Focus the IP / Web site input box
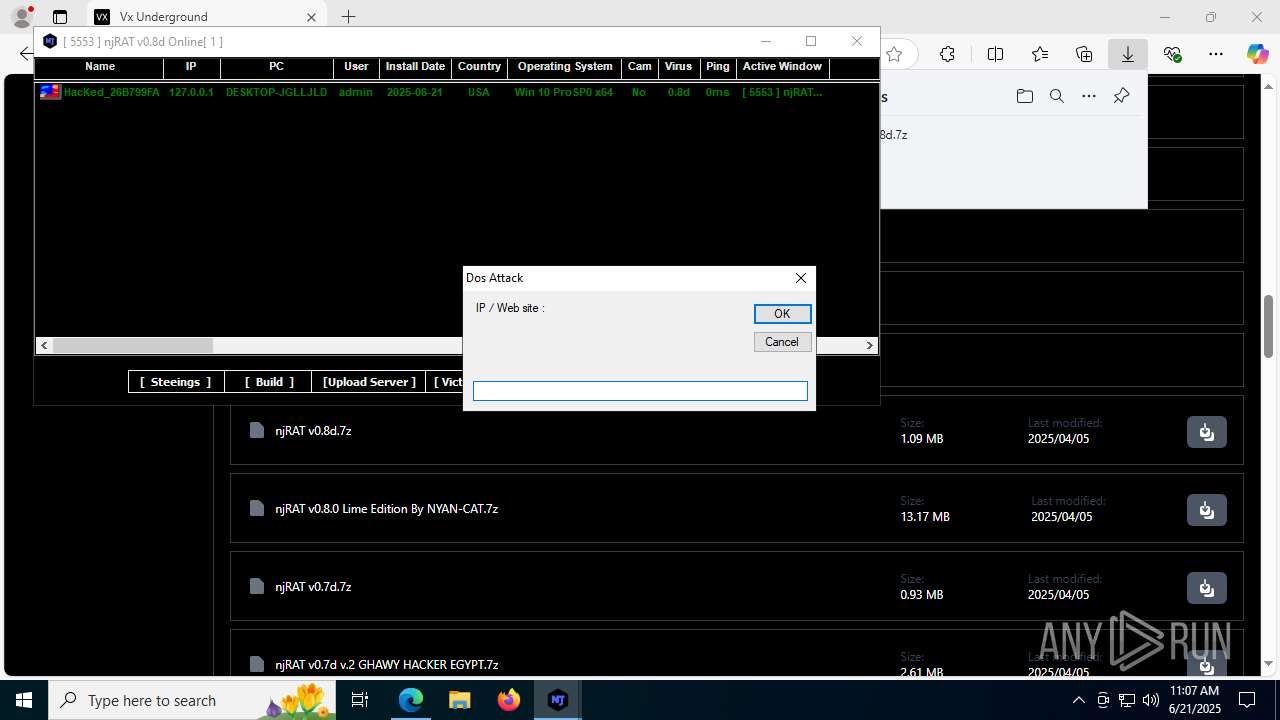The image size is (1280, 720). [x=640, y=391]
